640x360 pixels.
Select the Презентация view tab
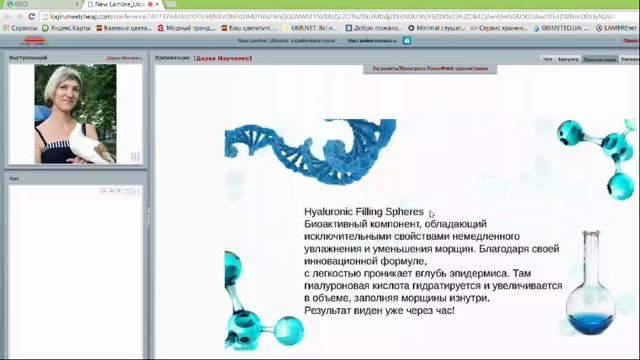pyautogui.click(x=600, y=59)
